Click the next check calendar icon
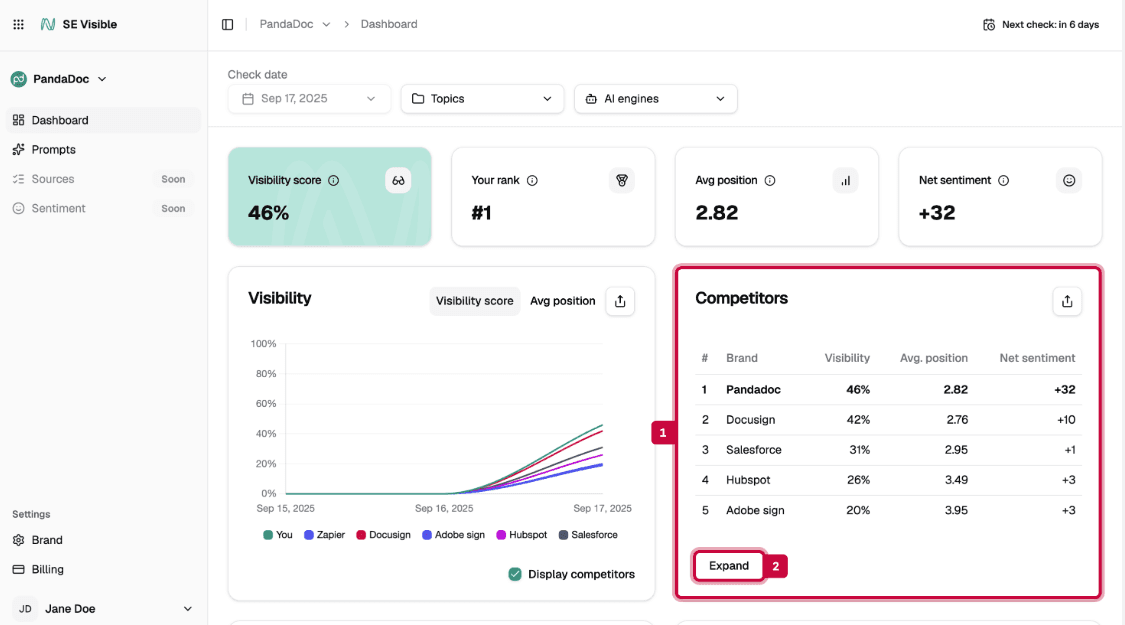 click(989, 24)
